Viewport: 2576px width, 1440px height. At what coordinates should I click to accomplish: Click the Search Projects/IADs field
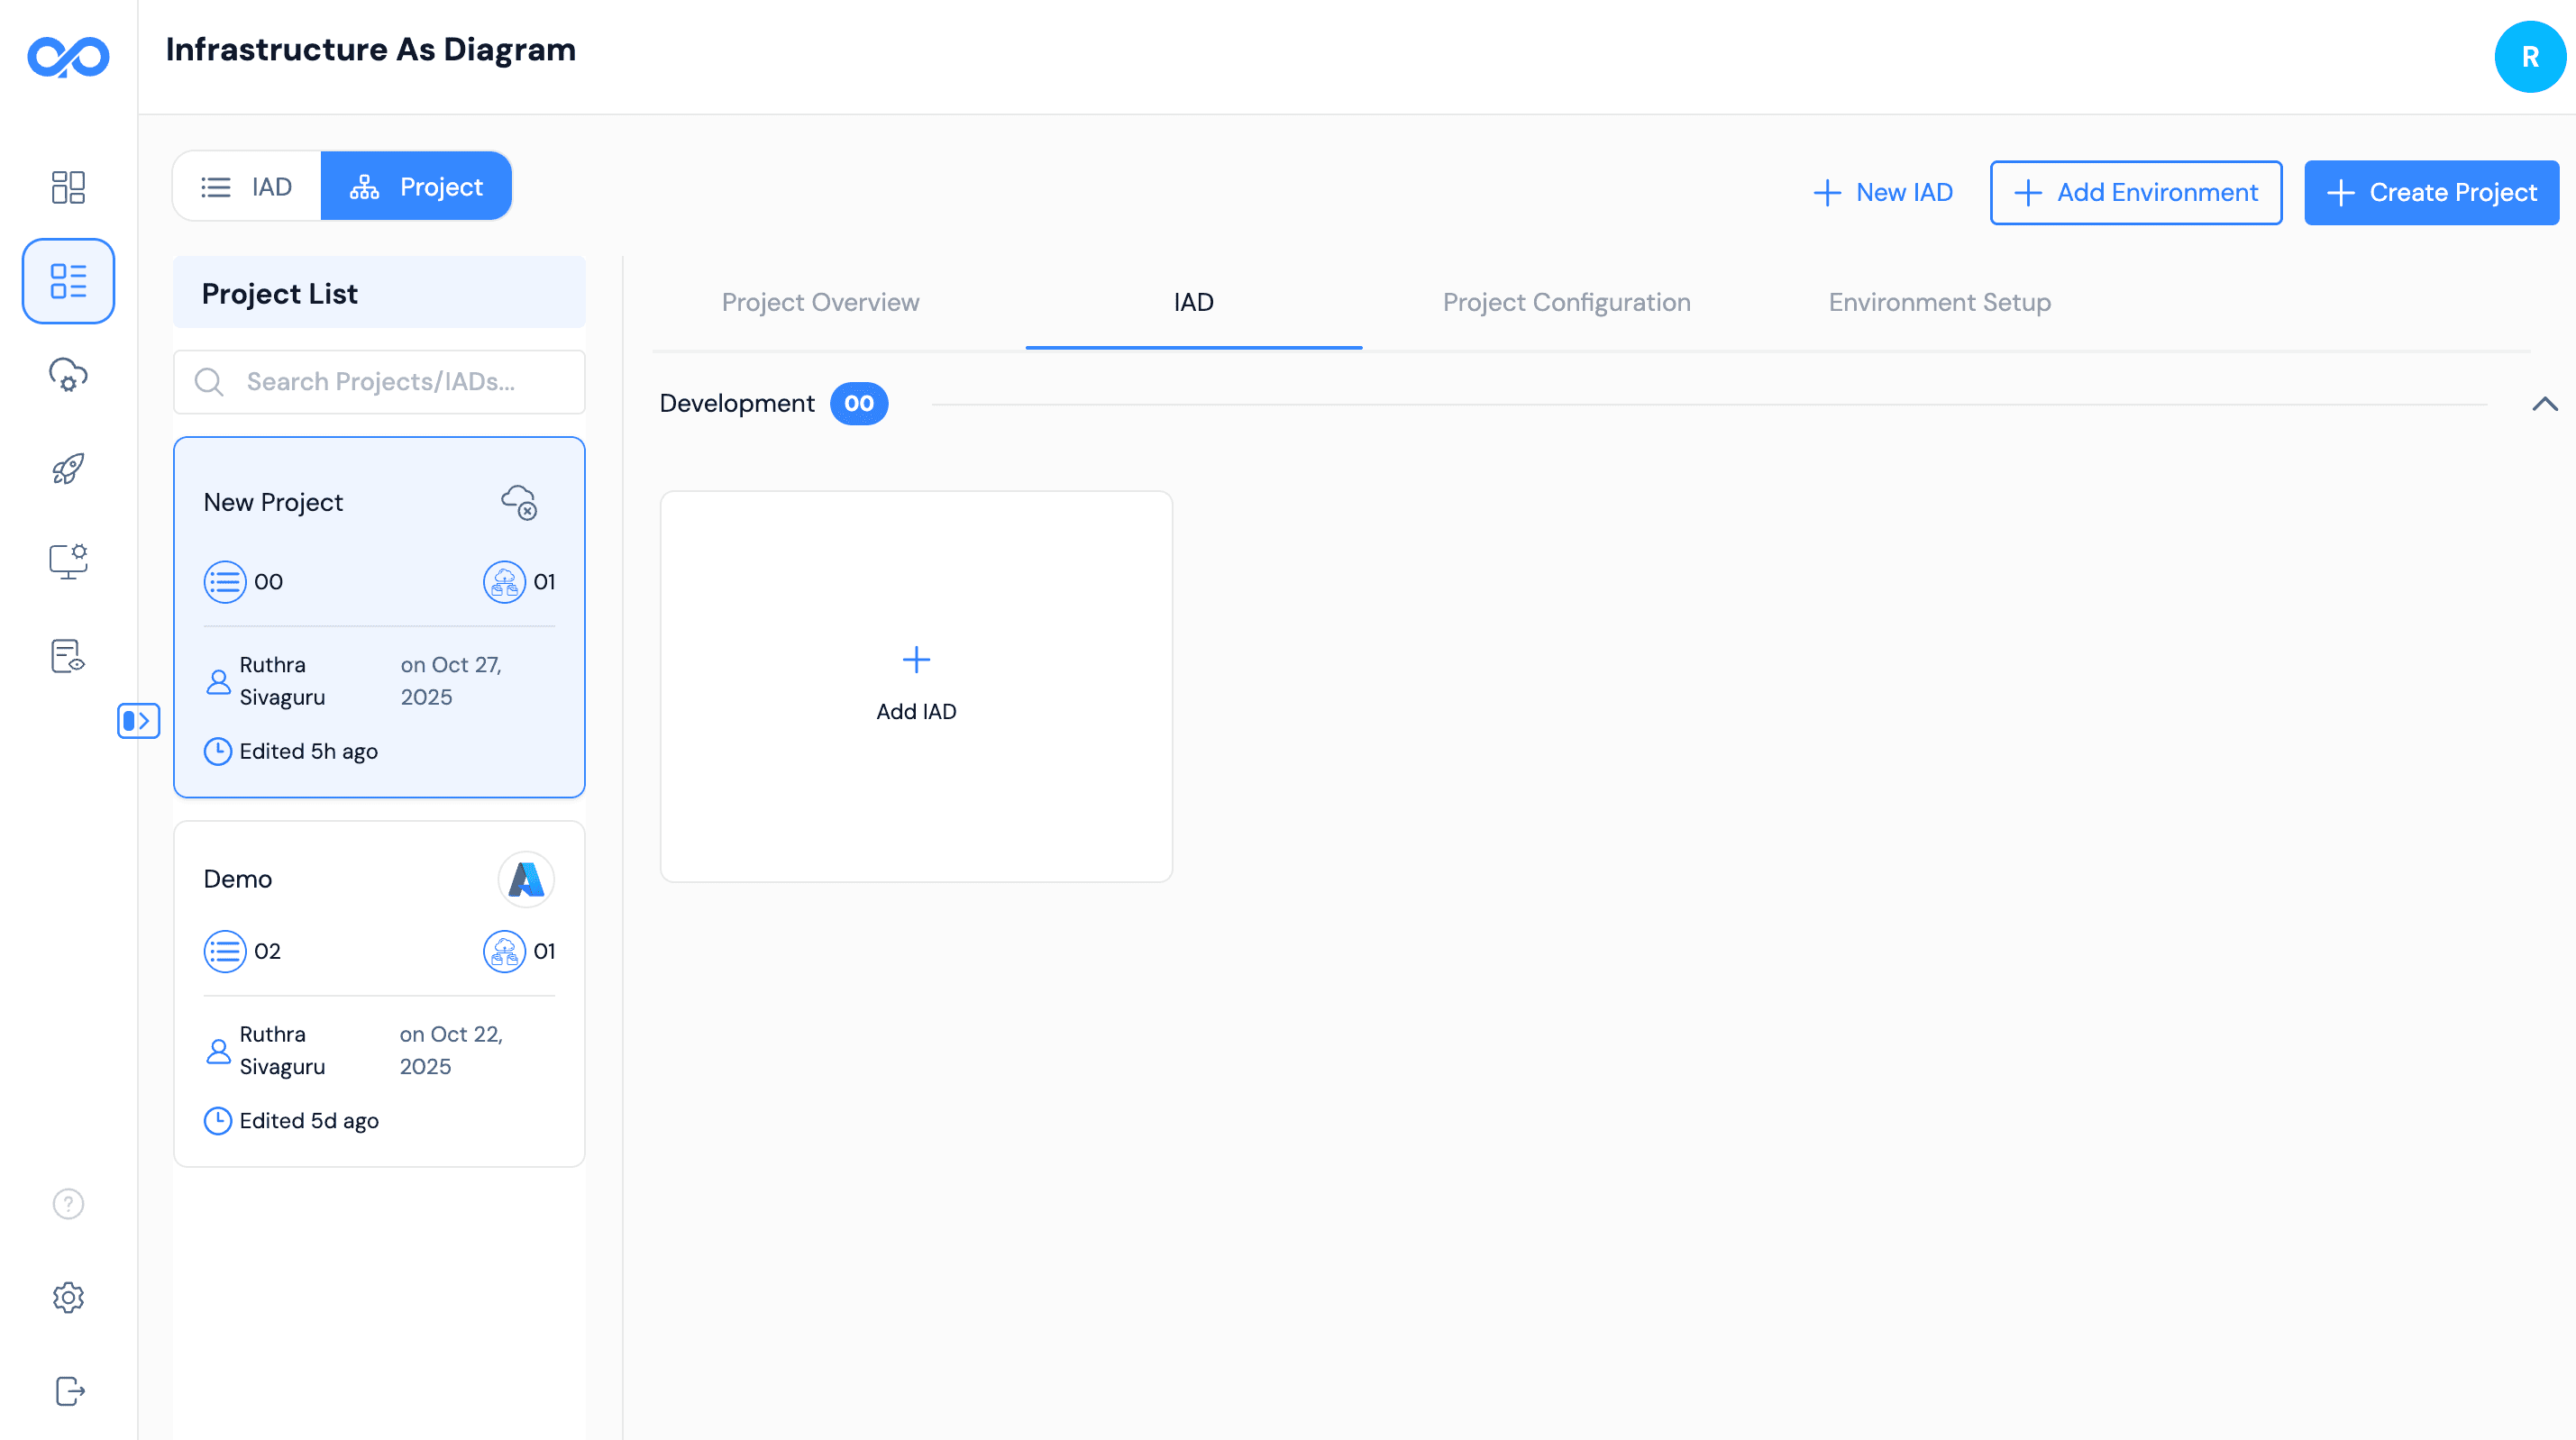click(x=379, y=381)
